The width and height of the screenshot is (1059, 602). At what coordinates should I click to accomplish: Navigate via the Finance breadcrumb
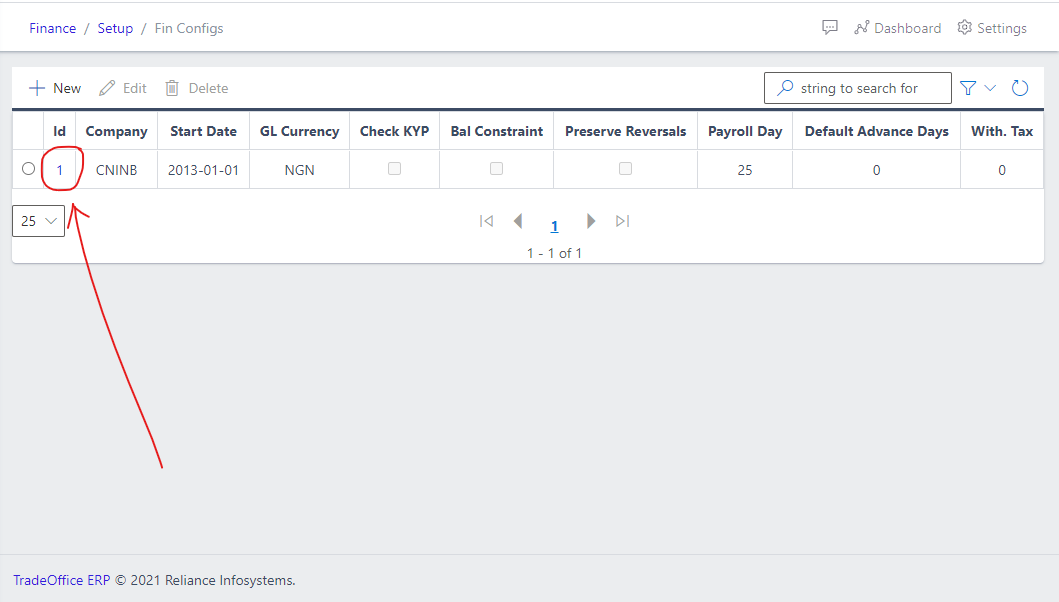point(52,28)
